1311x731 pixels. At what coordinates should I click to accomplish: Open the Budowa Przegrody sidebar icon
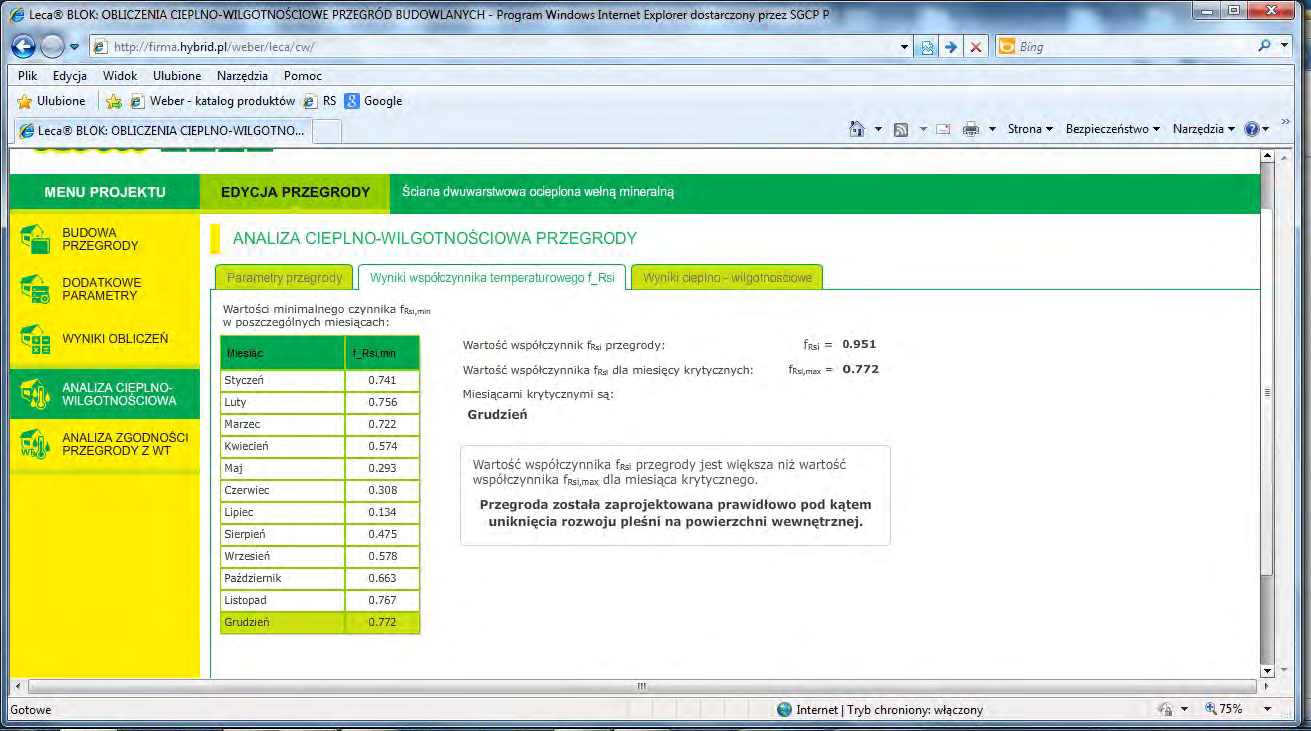tap(35, 239)
